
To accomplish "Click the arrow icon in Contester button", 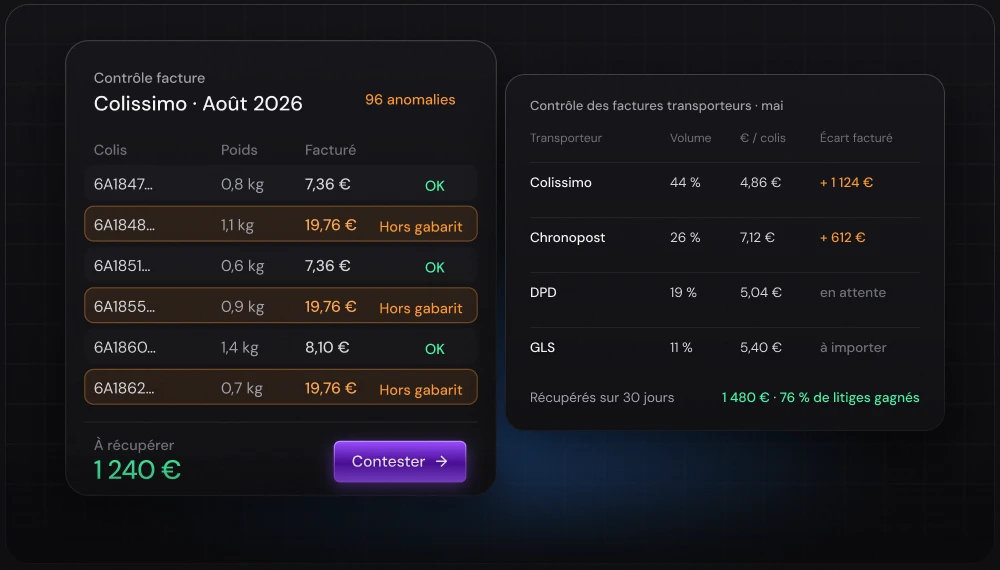I will click(x=441, y=461).
